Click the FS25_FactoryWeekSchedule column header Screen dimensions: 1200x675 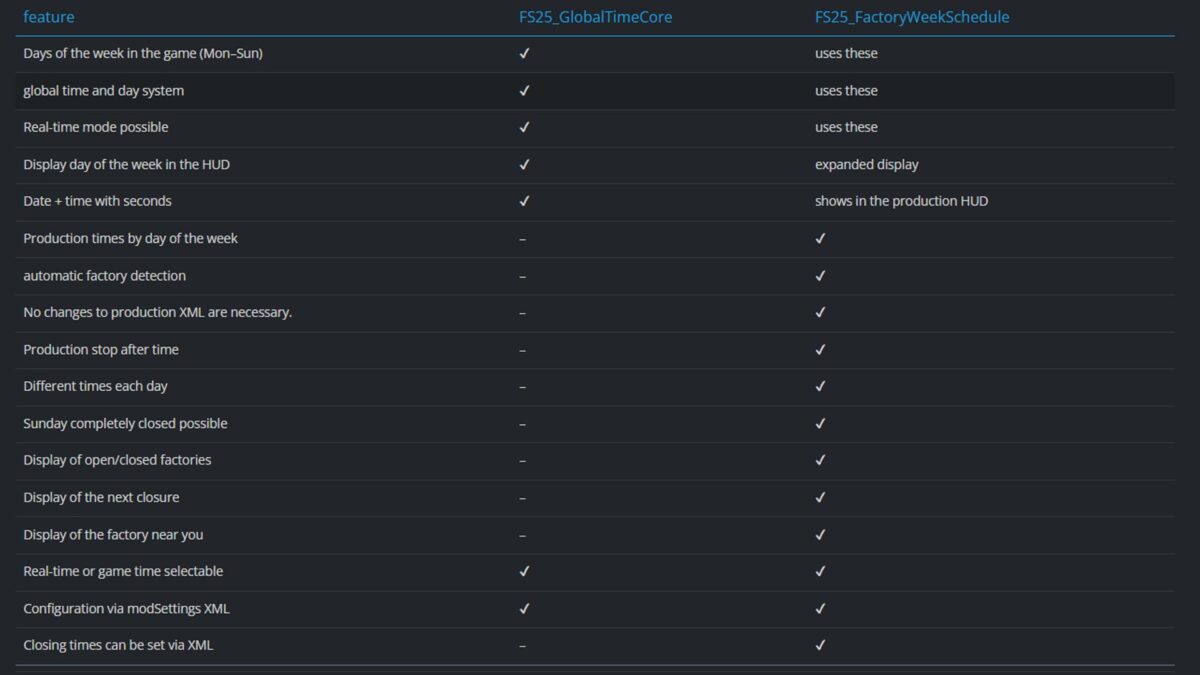(912, 17)
